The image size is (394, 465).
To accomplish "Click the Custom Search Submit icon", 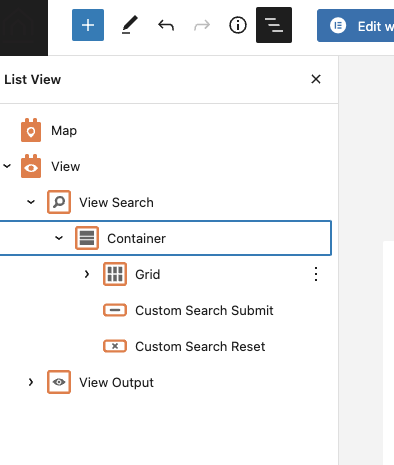I will 115,310.
